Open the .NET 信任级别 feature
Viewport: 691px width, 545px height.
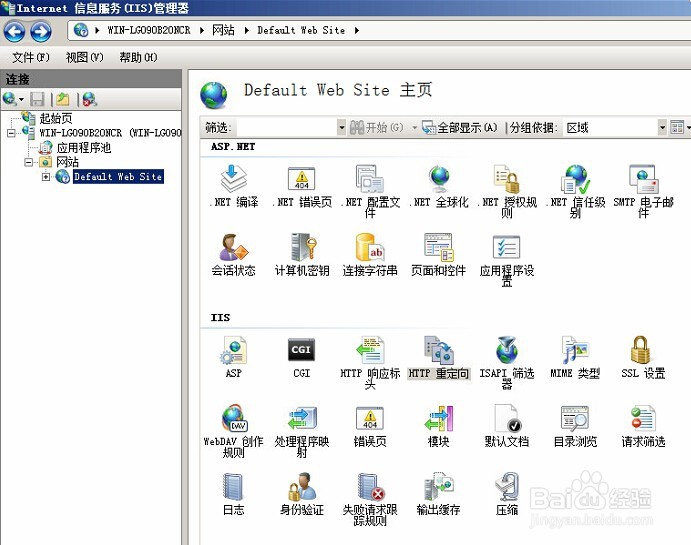point(576,191)
